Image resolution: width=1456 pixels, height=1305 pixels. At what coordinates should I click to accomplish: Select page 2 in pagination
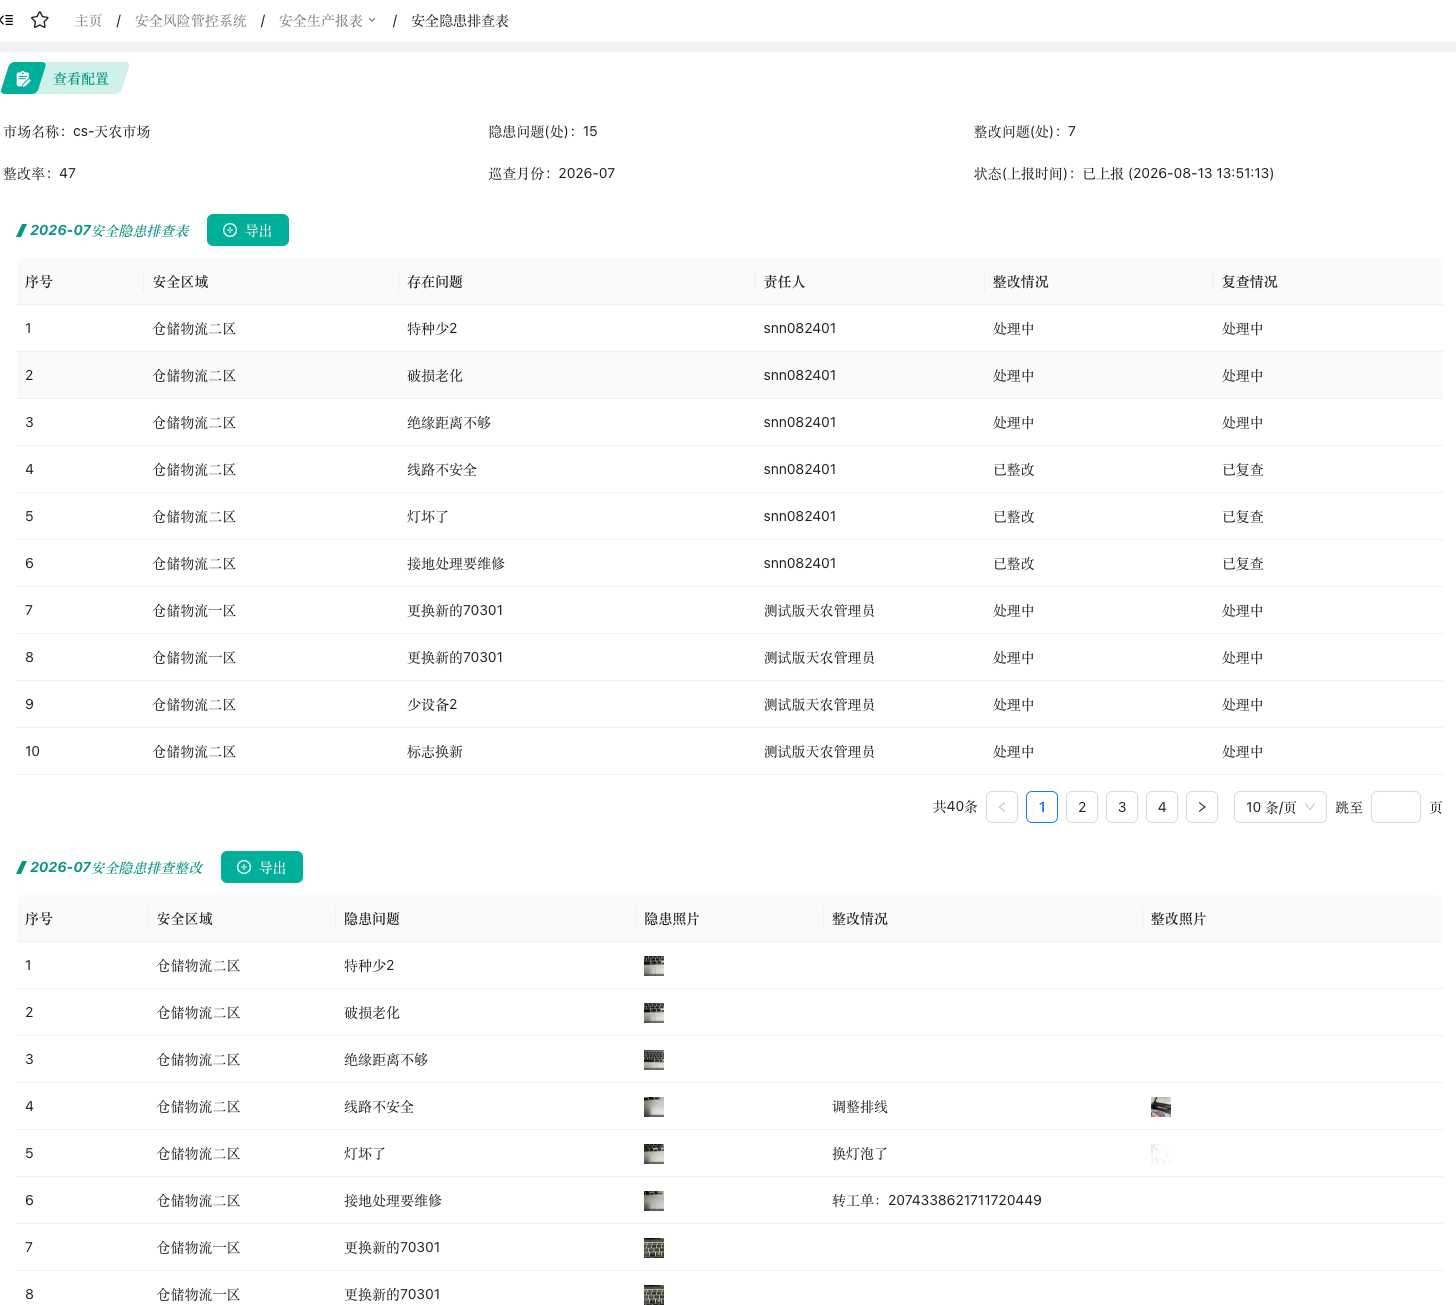(1082, 807)
